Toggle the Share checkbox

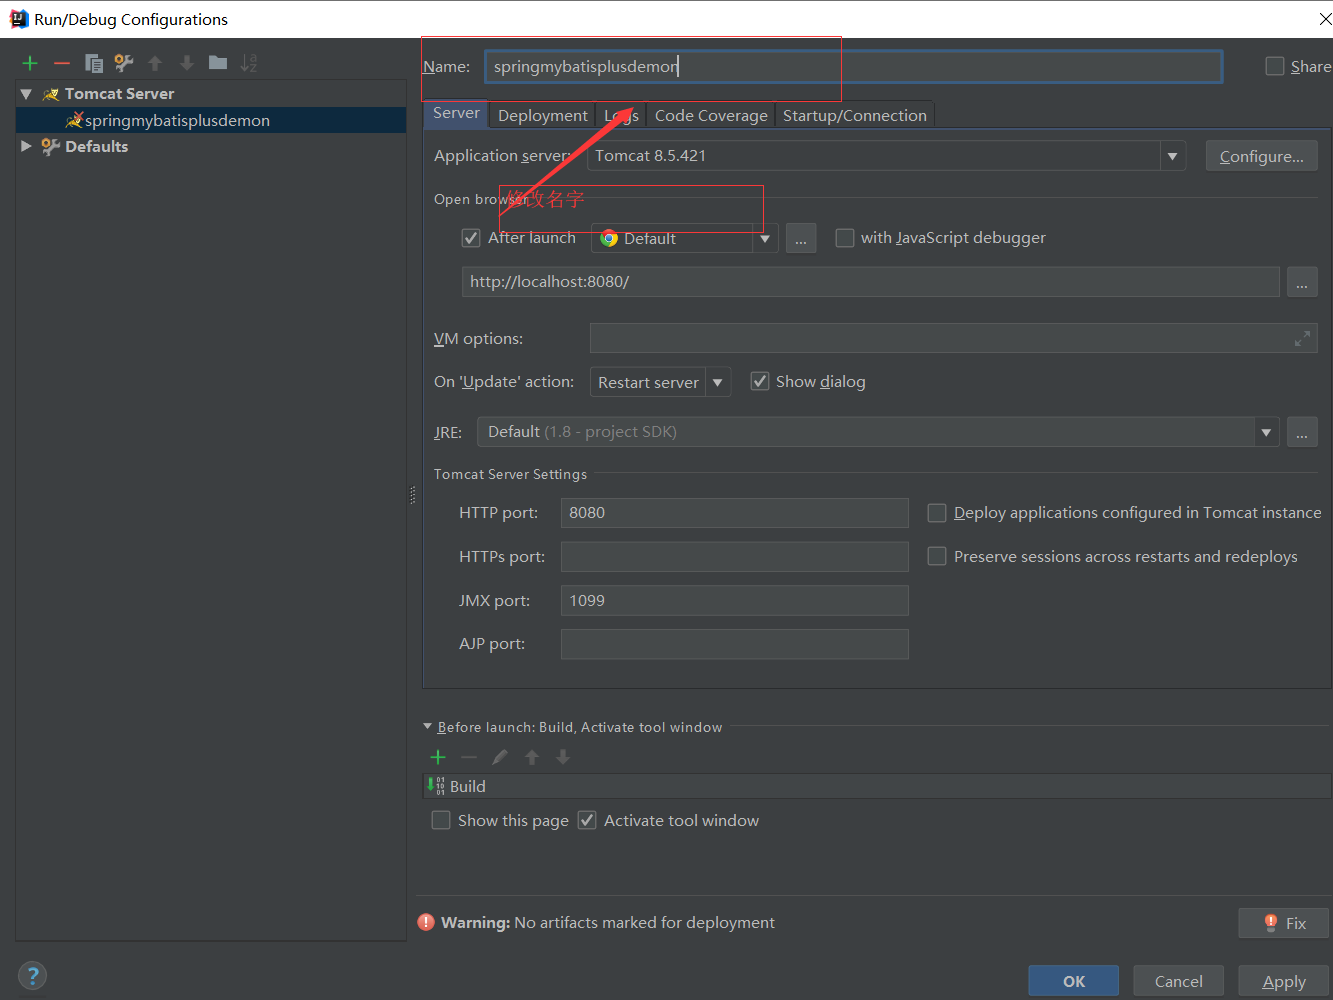click(x=1275, y=66)
